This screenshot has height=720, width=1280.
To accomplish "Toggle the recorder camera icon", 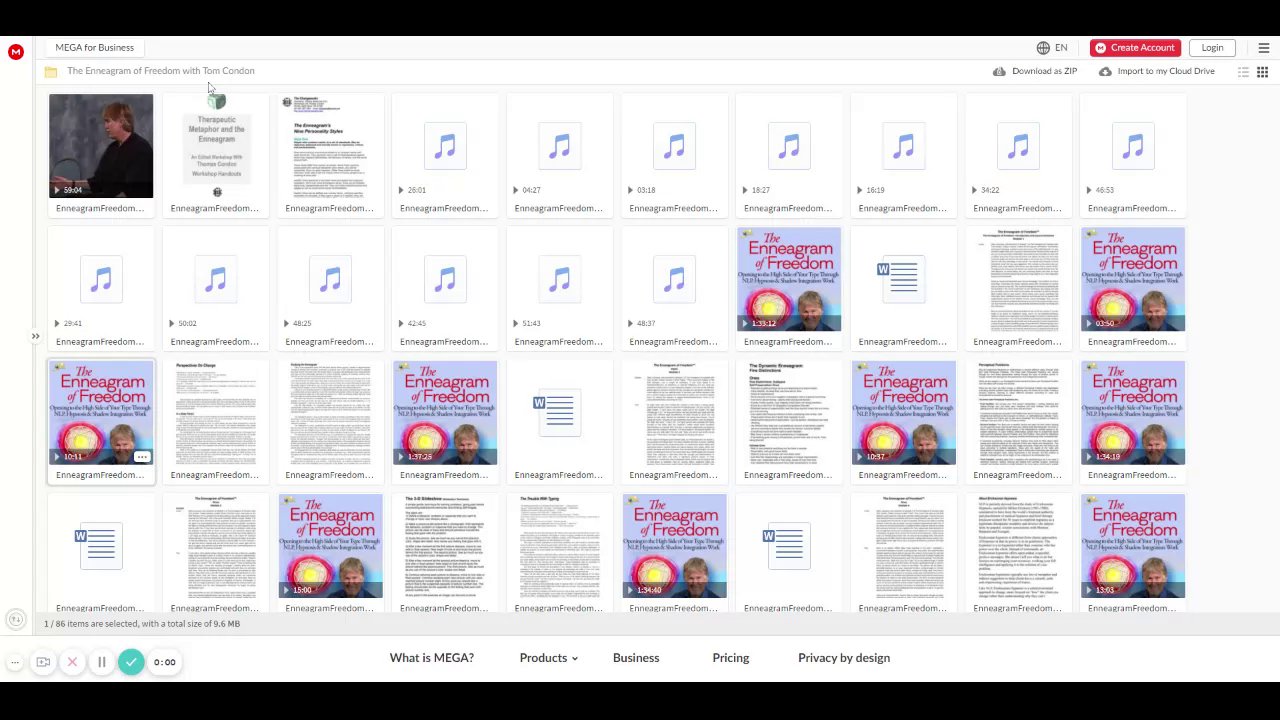I will (43, 662).
